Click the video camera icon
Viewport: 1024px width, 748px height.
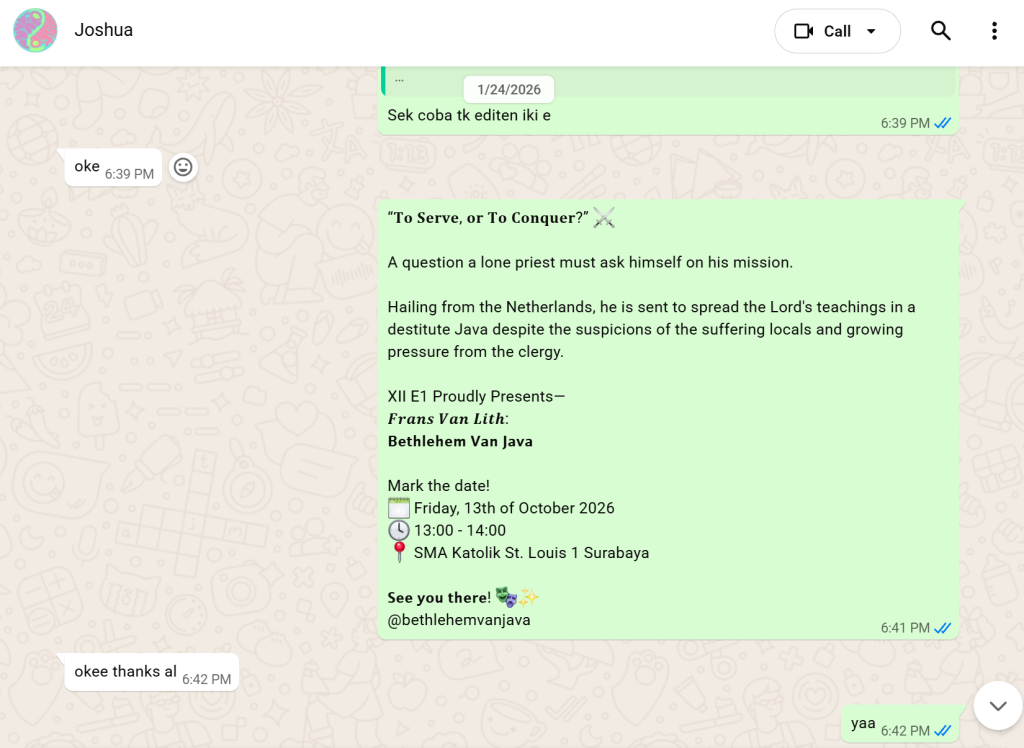(804, 31)
